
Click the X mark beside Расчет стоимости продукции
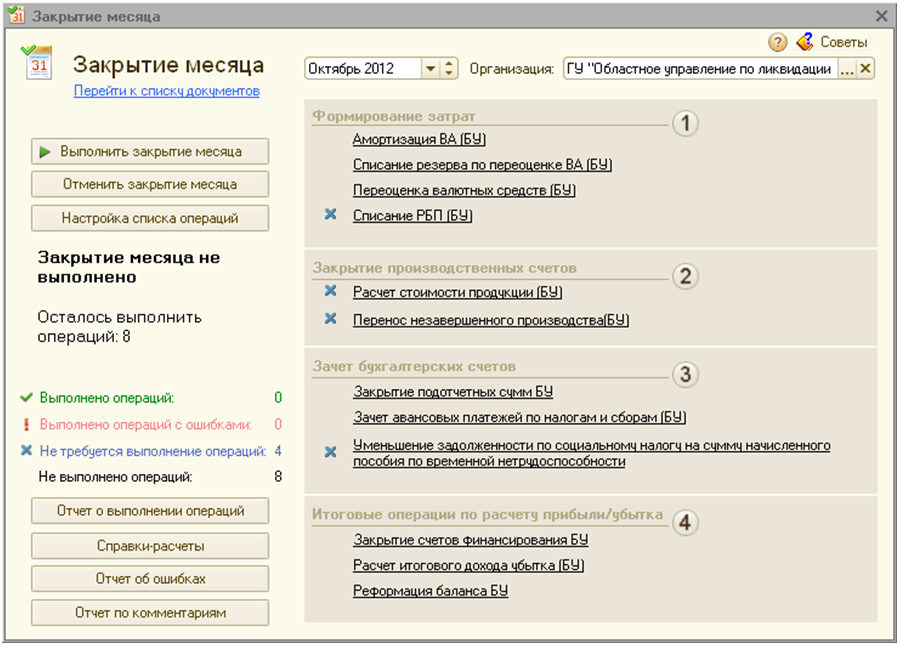click(x=331, y=292)
